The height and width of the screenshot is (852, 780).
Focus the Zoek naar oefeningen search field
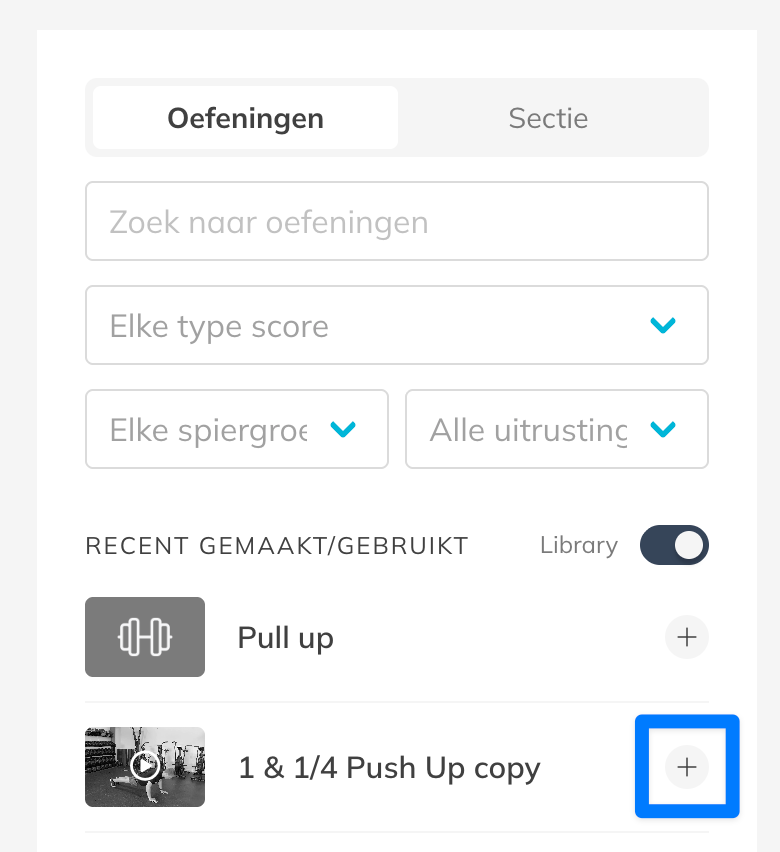pyautogui.click(x=396, y=221)
